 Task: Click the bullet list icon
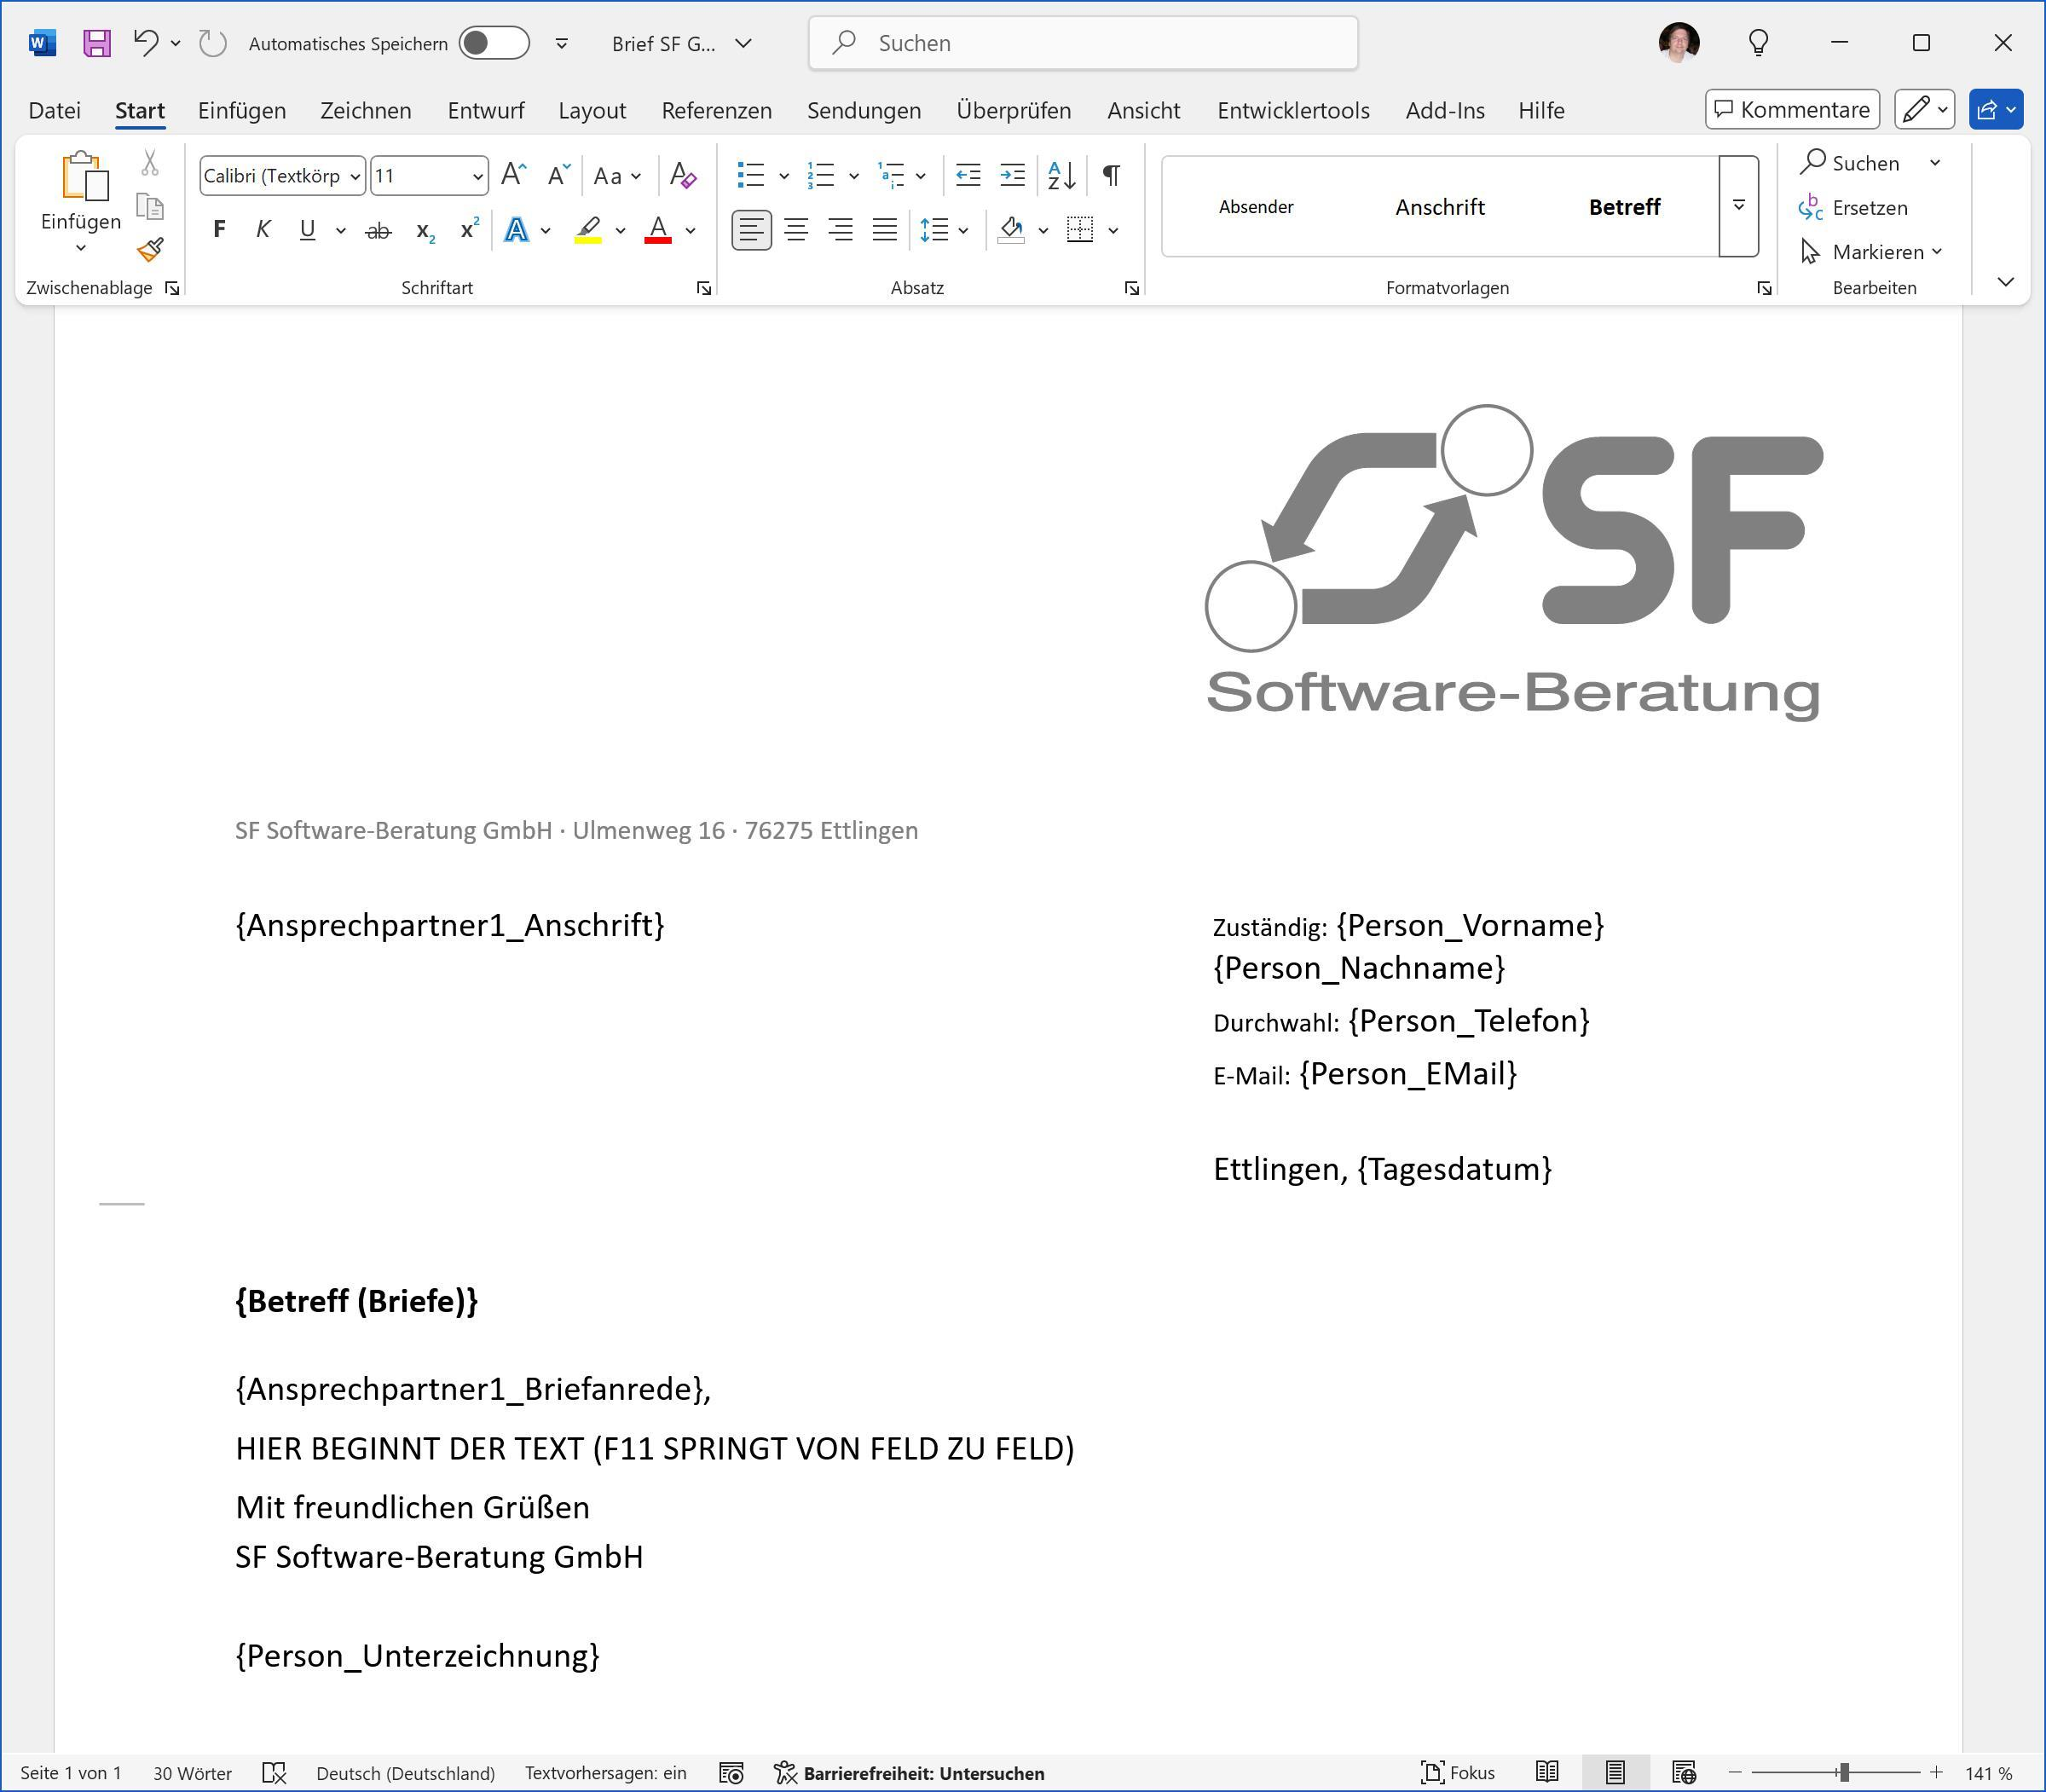pyautogui.click(x=751, y=175)
